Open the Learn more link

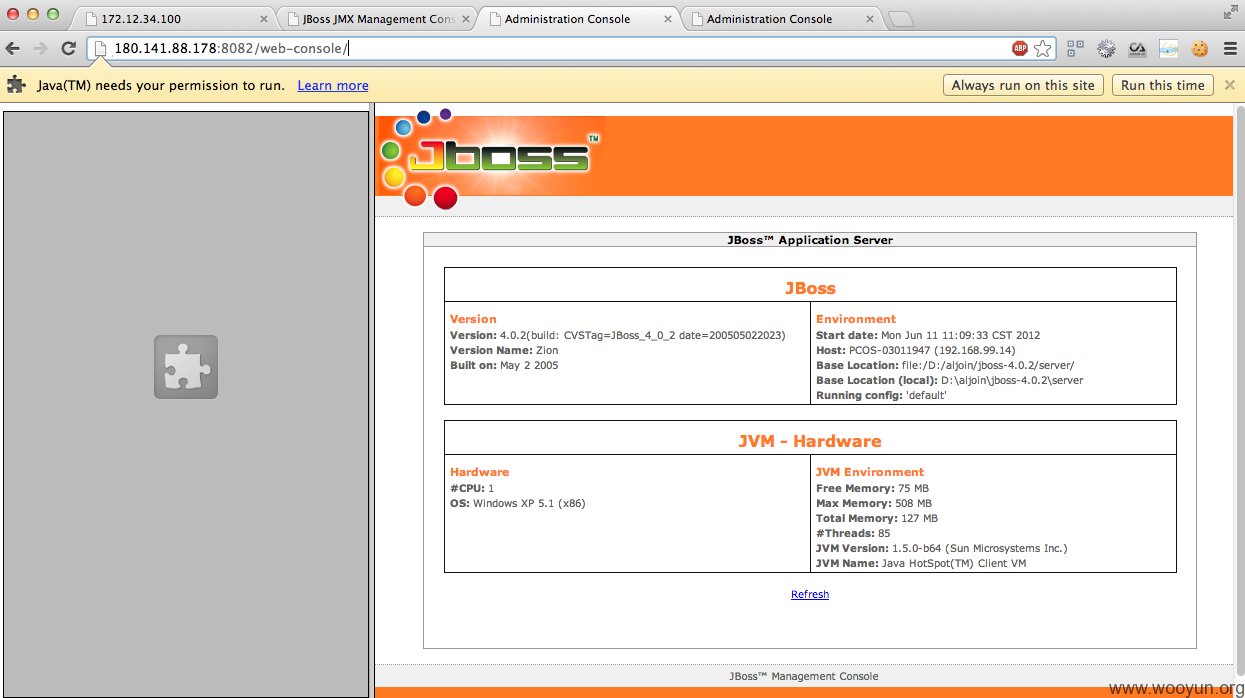pos(333,86)
